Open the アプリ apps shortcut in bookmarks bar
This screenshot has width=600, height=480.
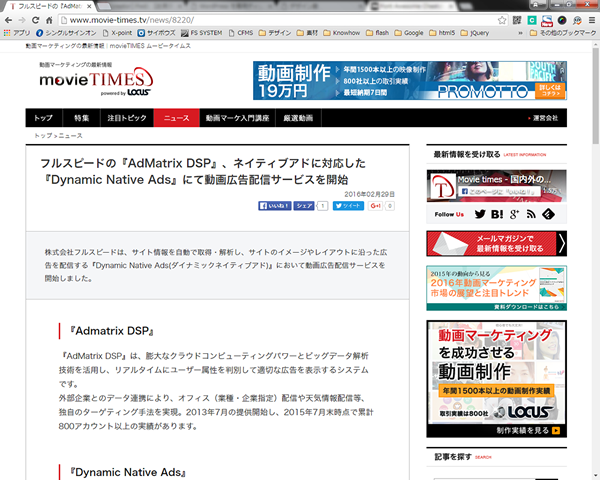click(x=17, y=33)
